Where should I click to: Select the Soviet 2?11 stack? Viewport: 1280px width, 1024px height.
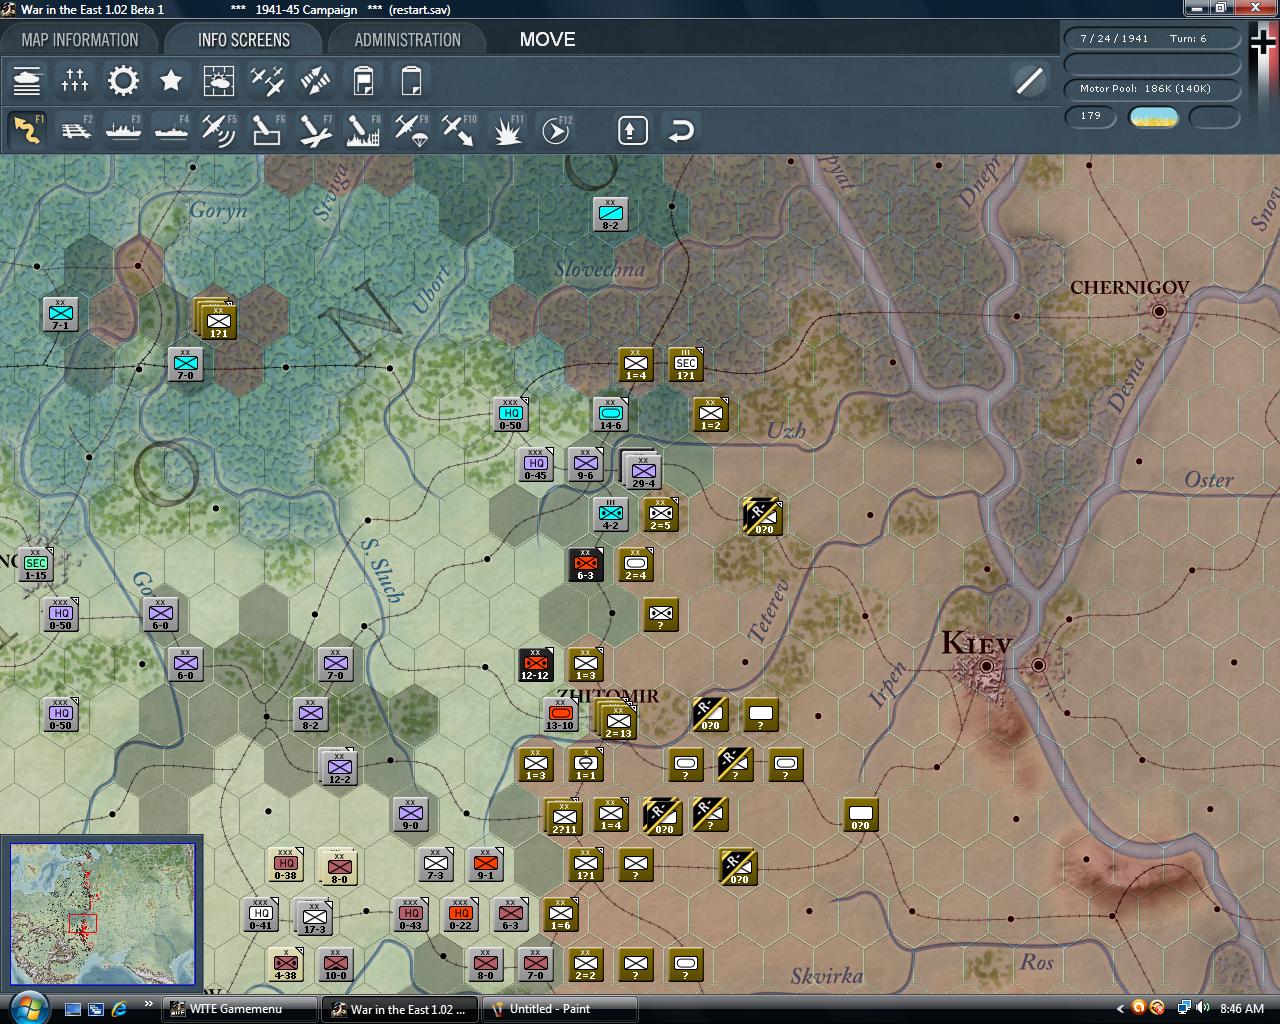tap(563, 817)
